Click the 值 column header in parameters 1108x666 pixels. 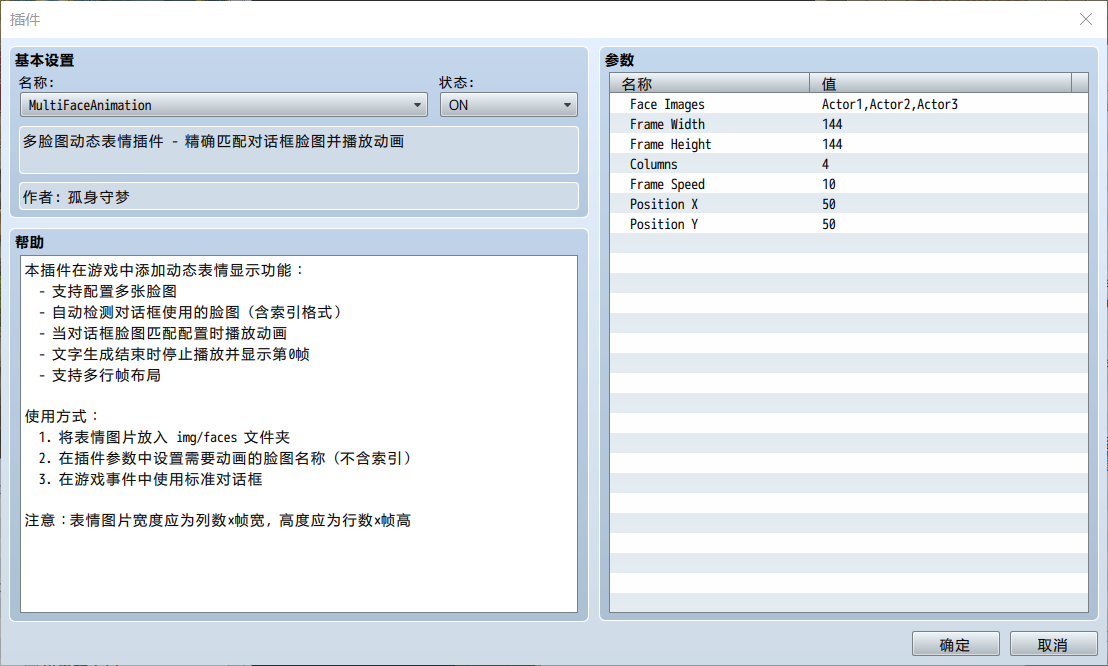click(941, 83)
